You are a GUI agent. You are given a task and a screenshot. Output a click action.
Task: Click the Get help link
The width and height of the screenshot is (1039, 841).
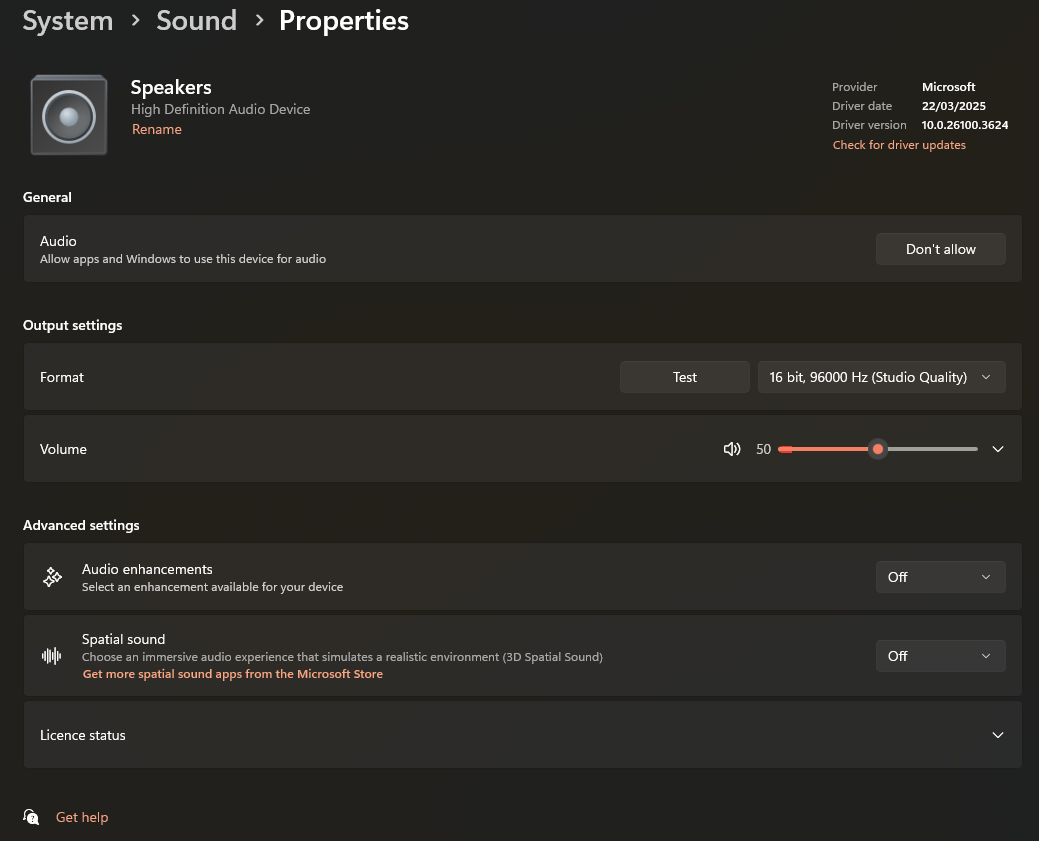click(x=82, y=817)
